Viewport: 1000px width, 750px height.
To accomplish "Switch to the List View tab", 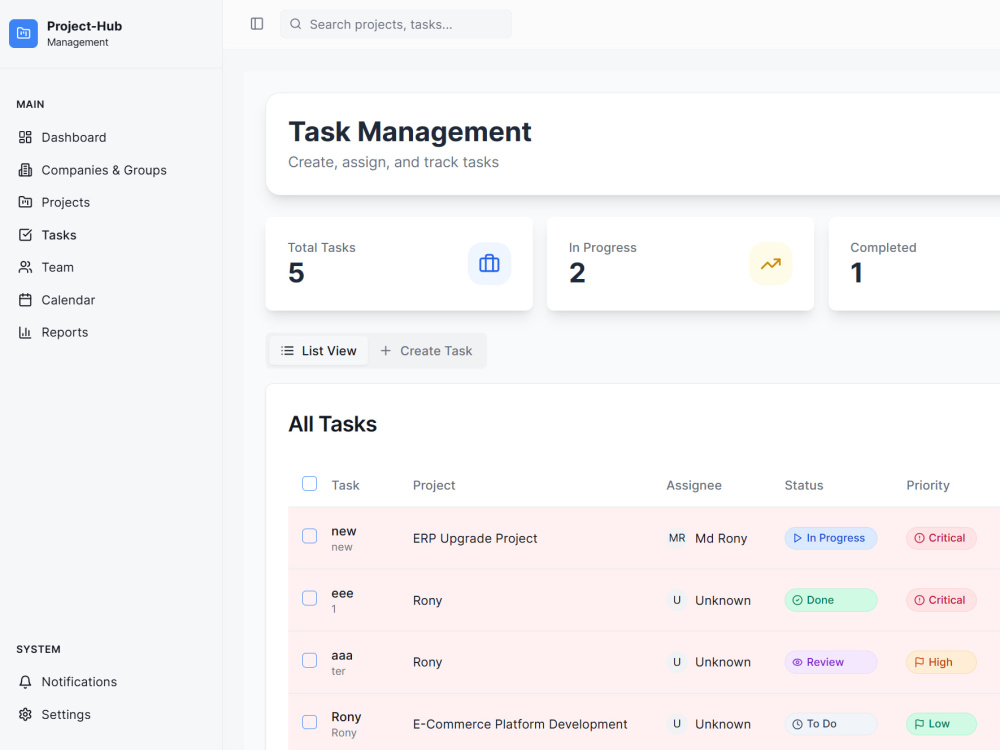I will click(318, 351).
